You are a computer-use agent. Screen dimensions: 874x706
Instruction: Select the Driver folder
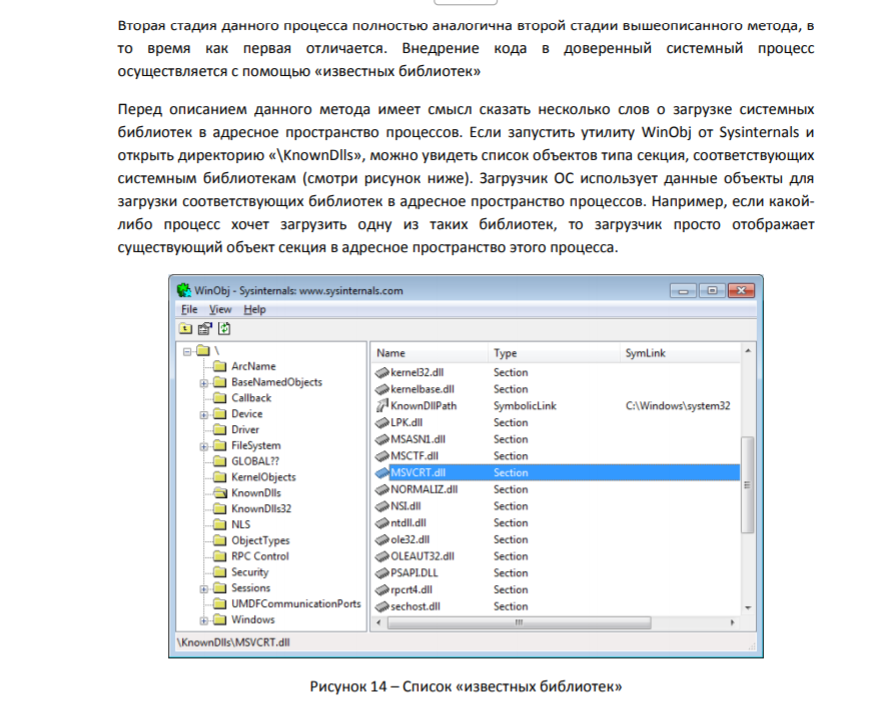[245, 430]
